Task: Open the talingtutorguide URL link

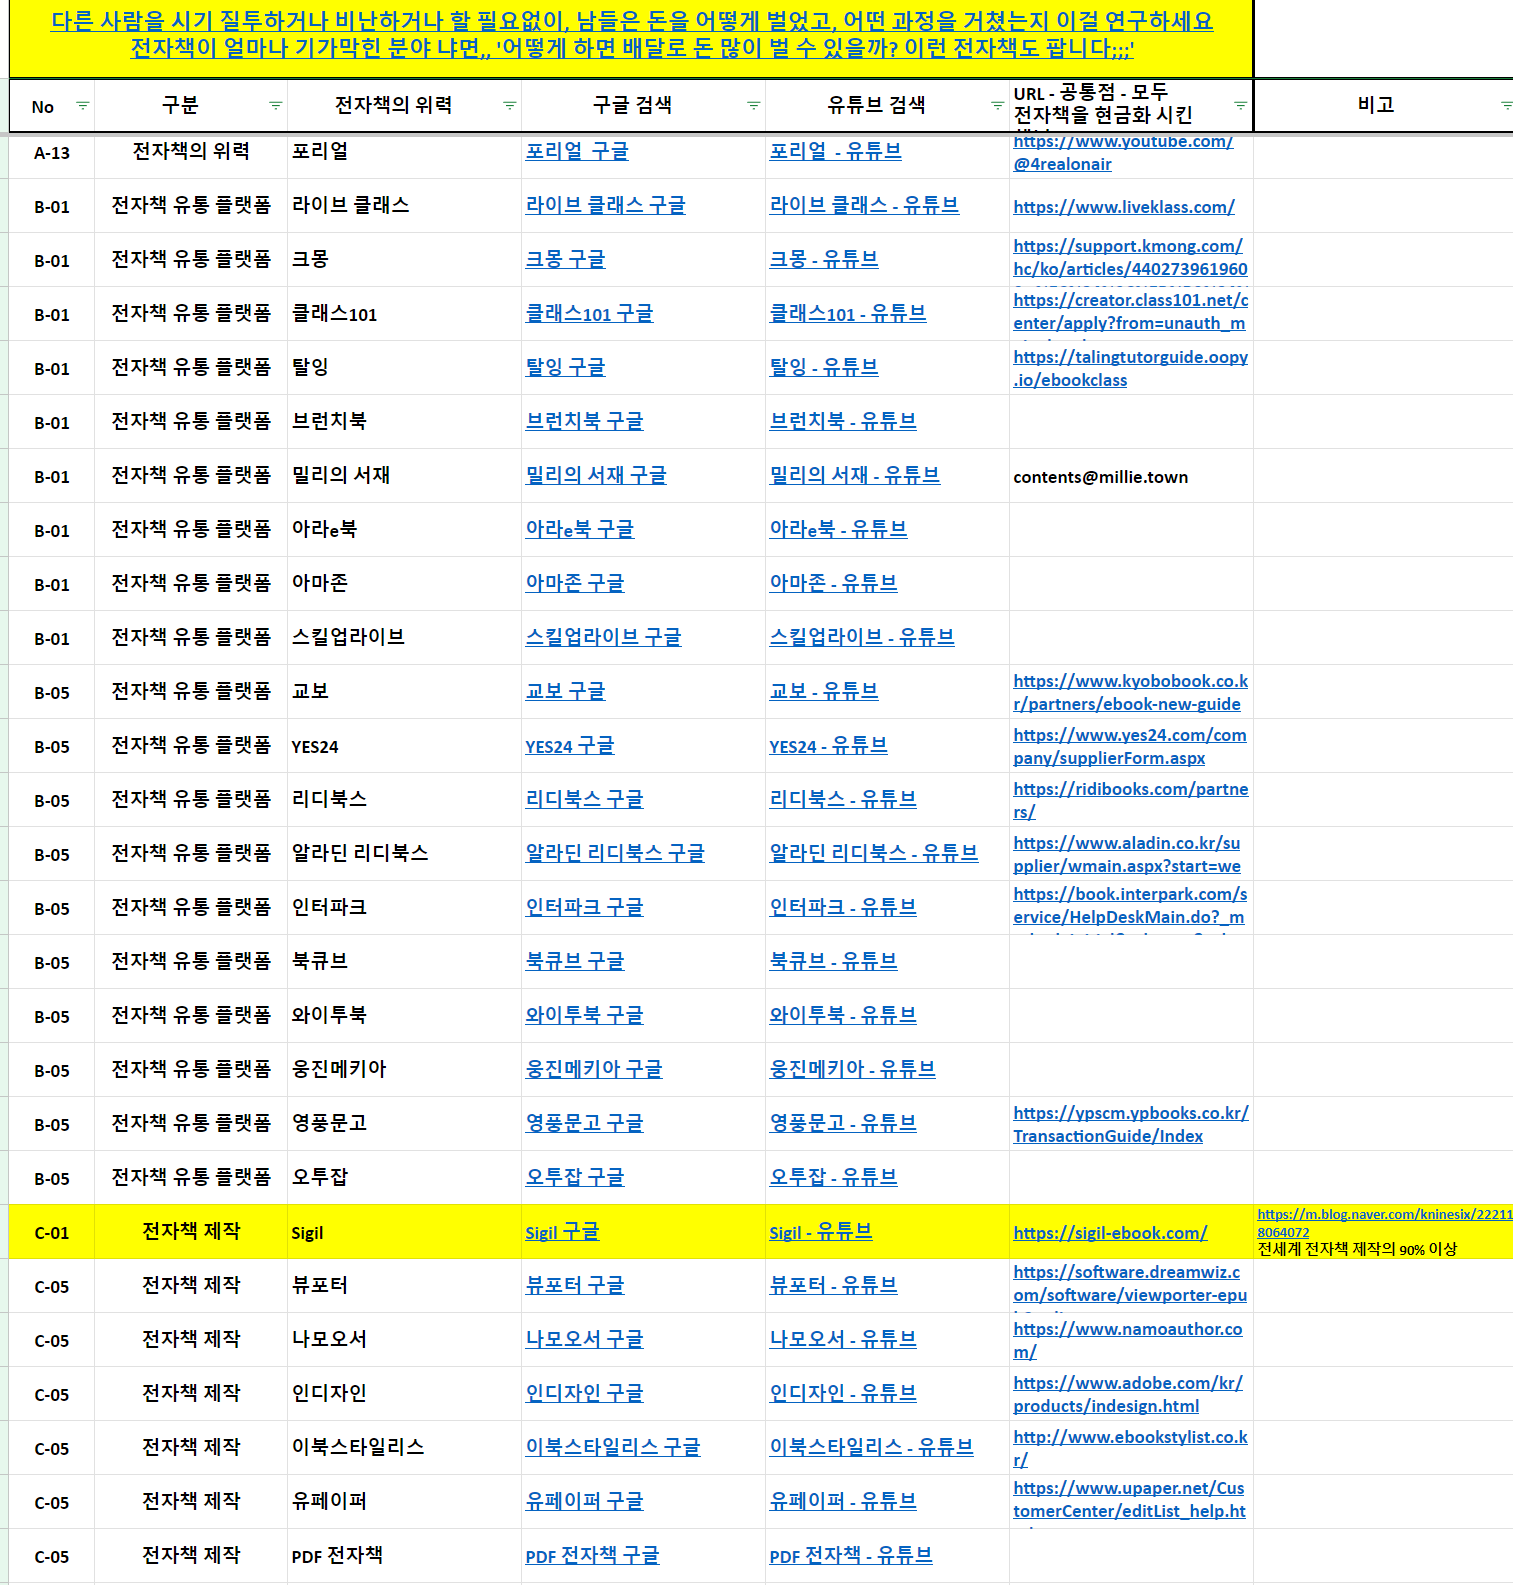Action: 1130,368
